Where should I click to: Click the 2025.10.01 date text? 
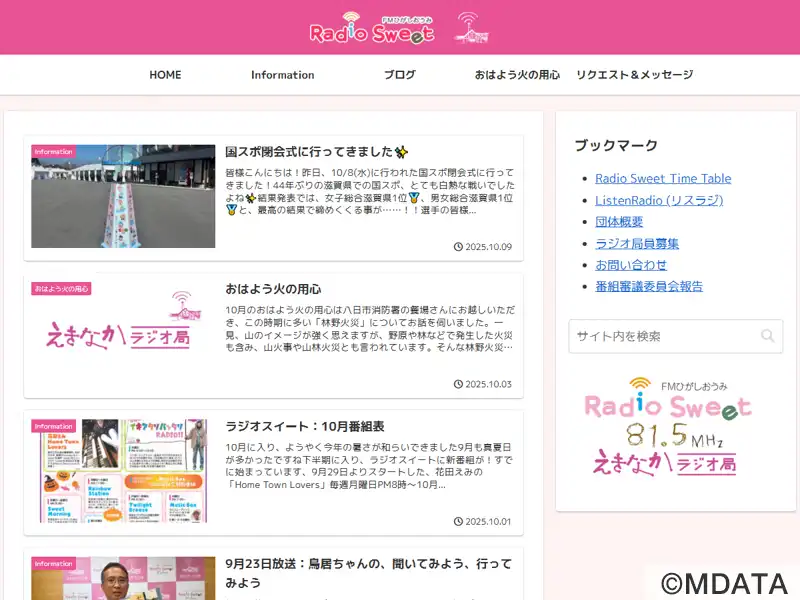click(x=488, y=521)
